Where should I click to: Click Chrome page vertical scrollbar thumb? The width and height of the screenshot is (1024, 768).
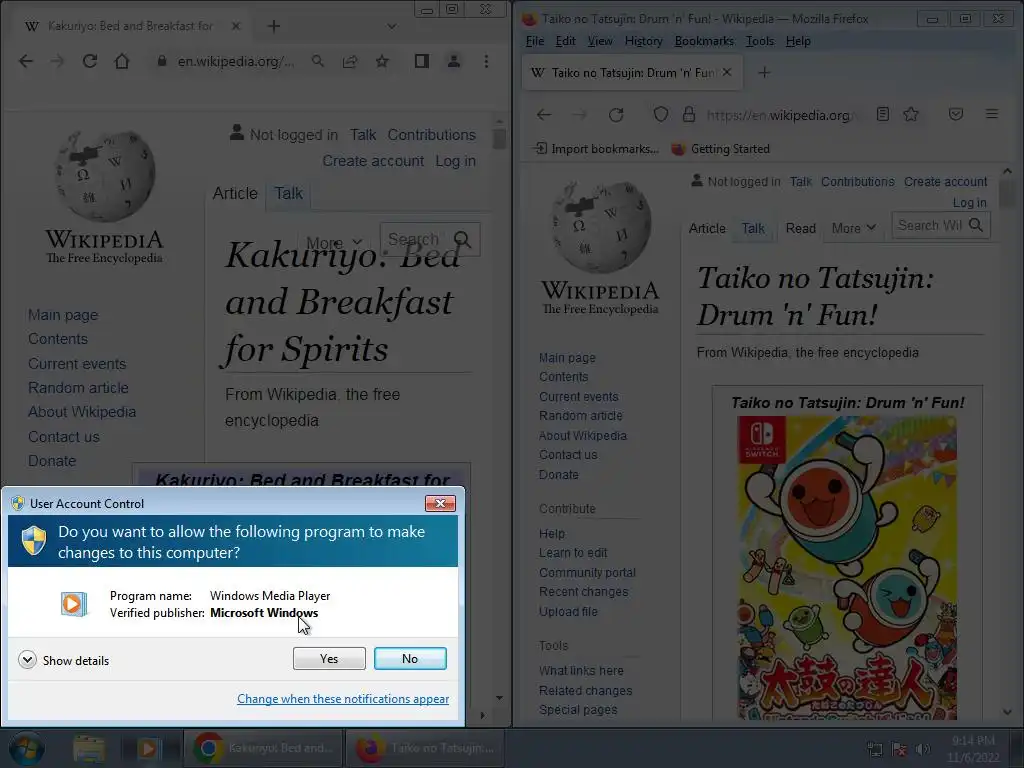tap(500, 138)
